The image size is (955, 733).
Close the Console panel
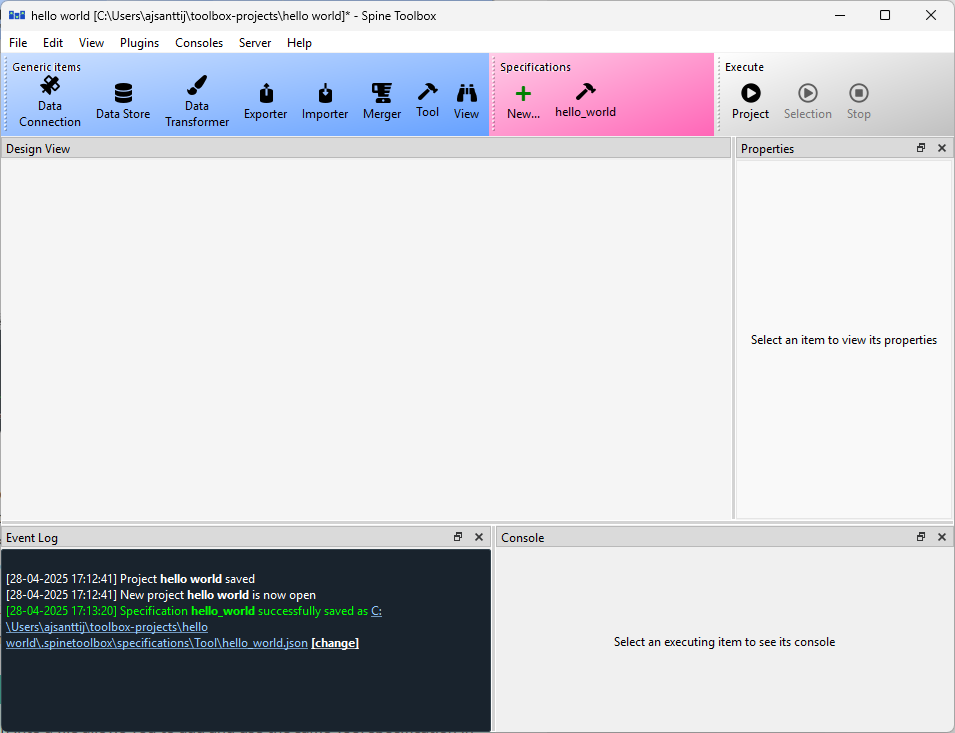tap(942, 537)
